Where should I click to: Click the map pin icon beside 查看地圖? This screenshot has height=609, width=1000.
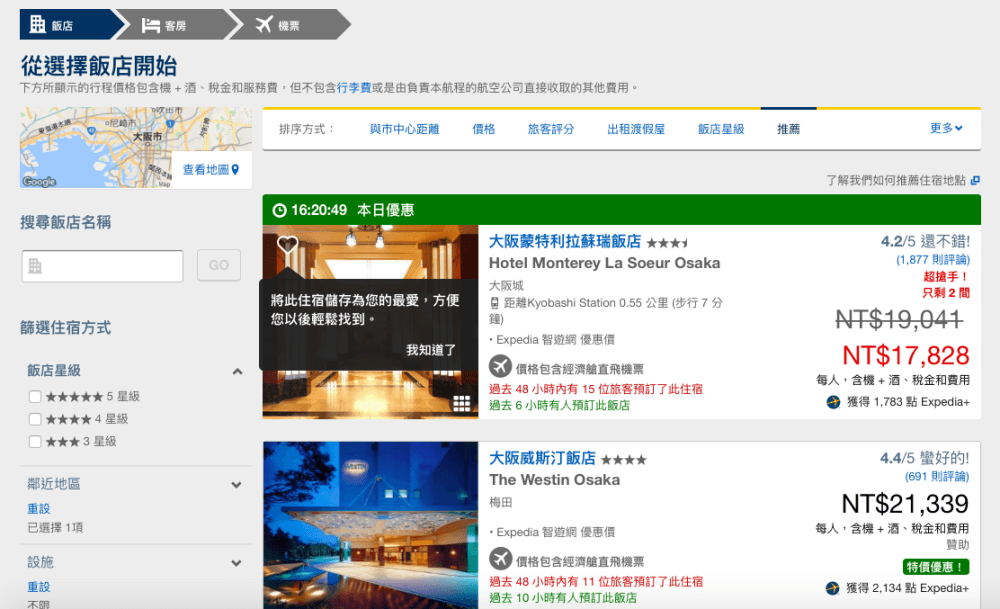point(235,170)
